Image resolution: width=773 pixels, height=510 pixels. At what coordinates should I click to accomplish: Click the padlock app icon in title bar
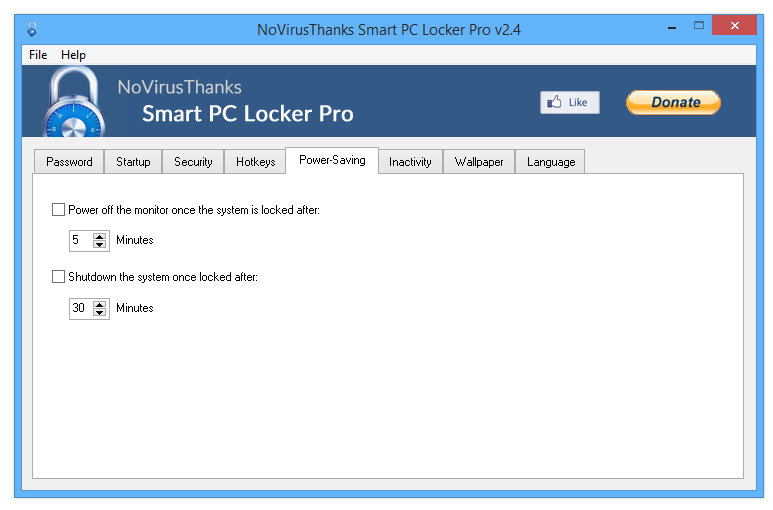point(32,30)
